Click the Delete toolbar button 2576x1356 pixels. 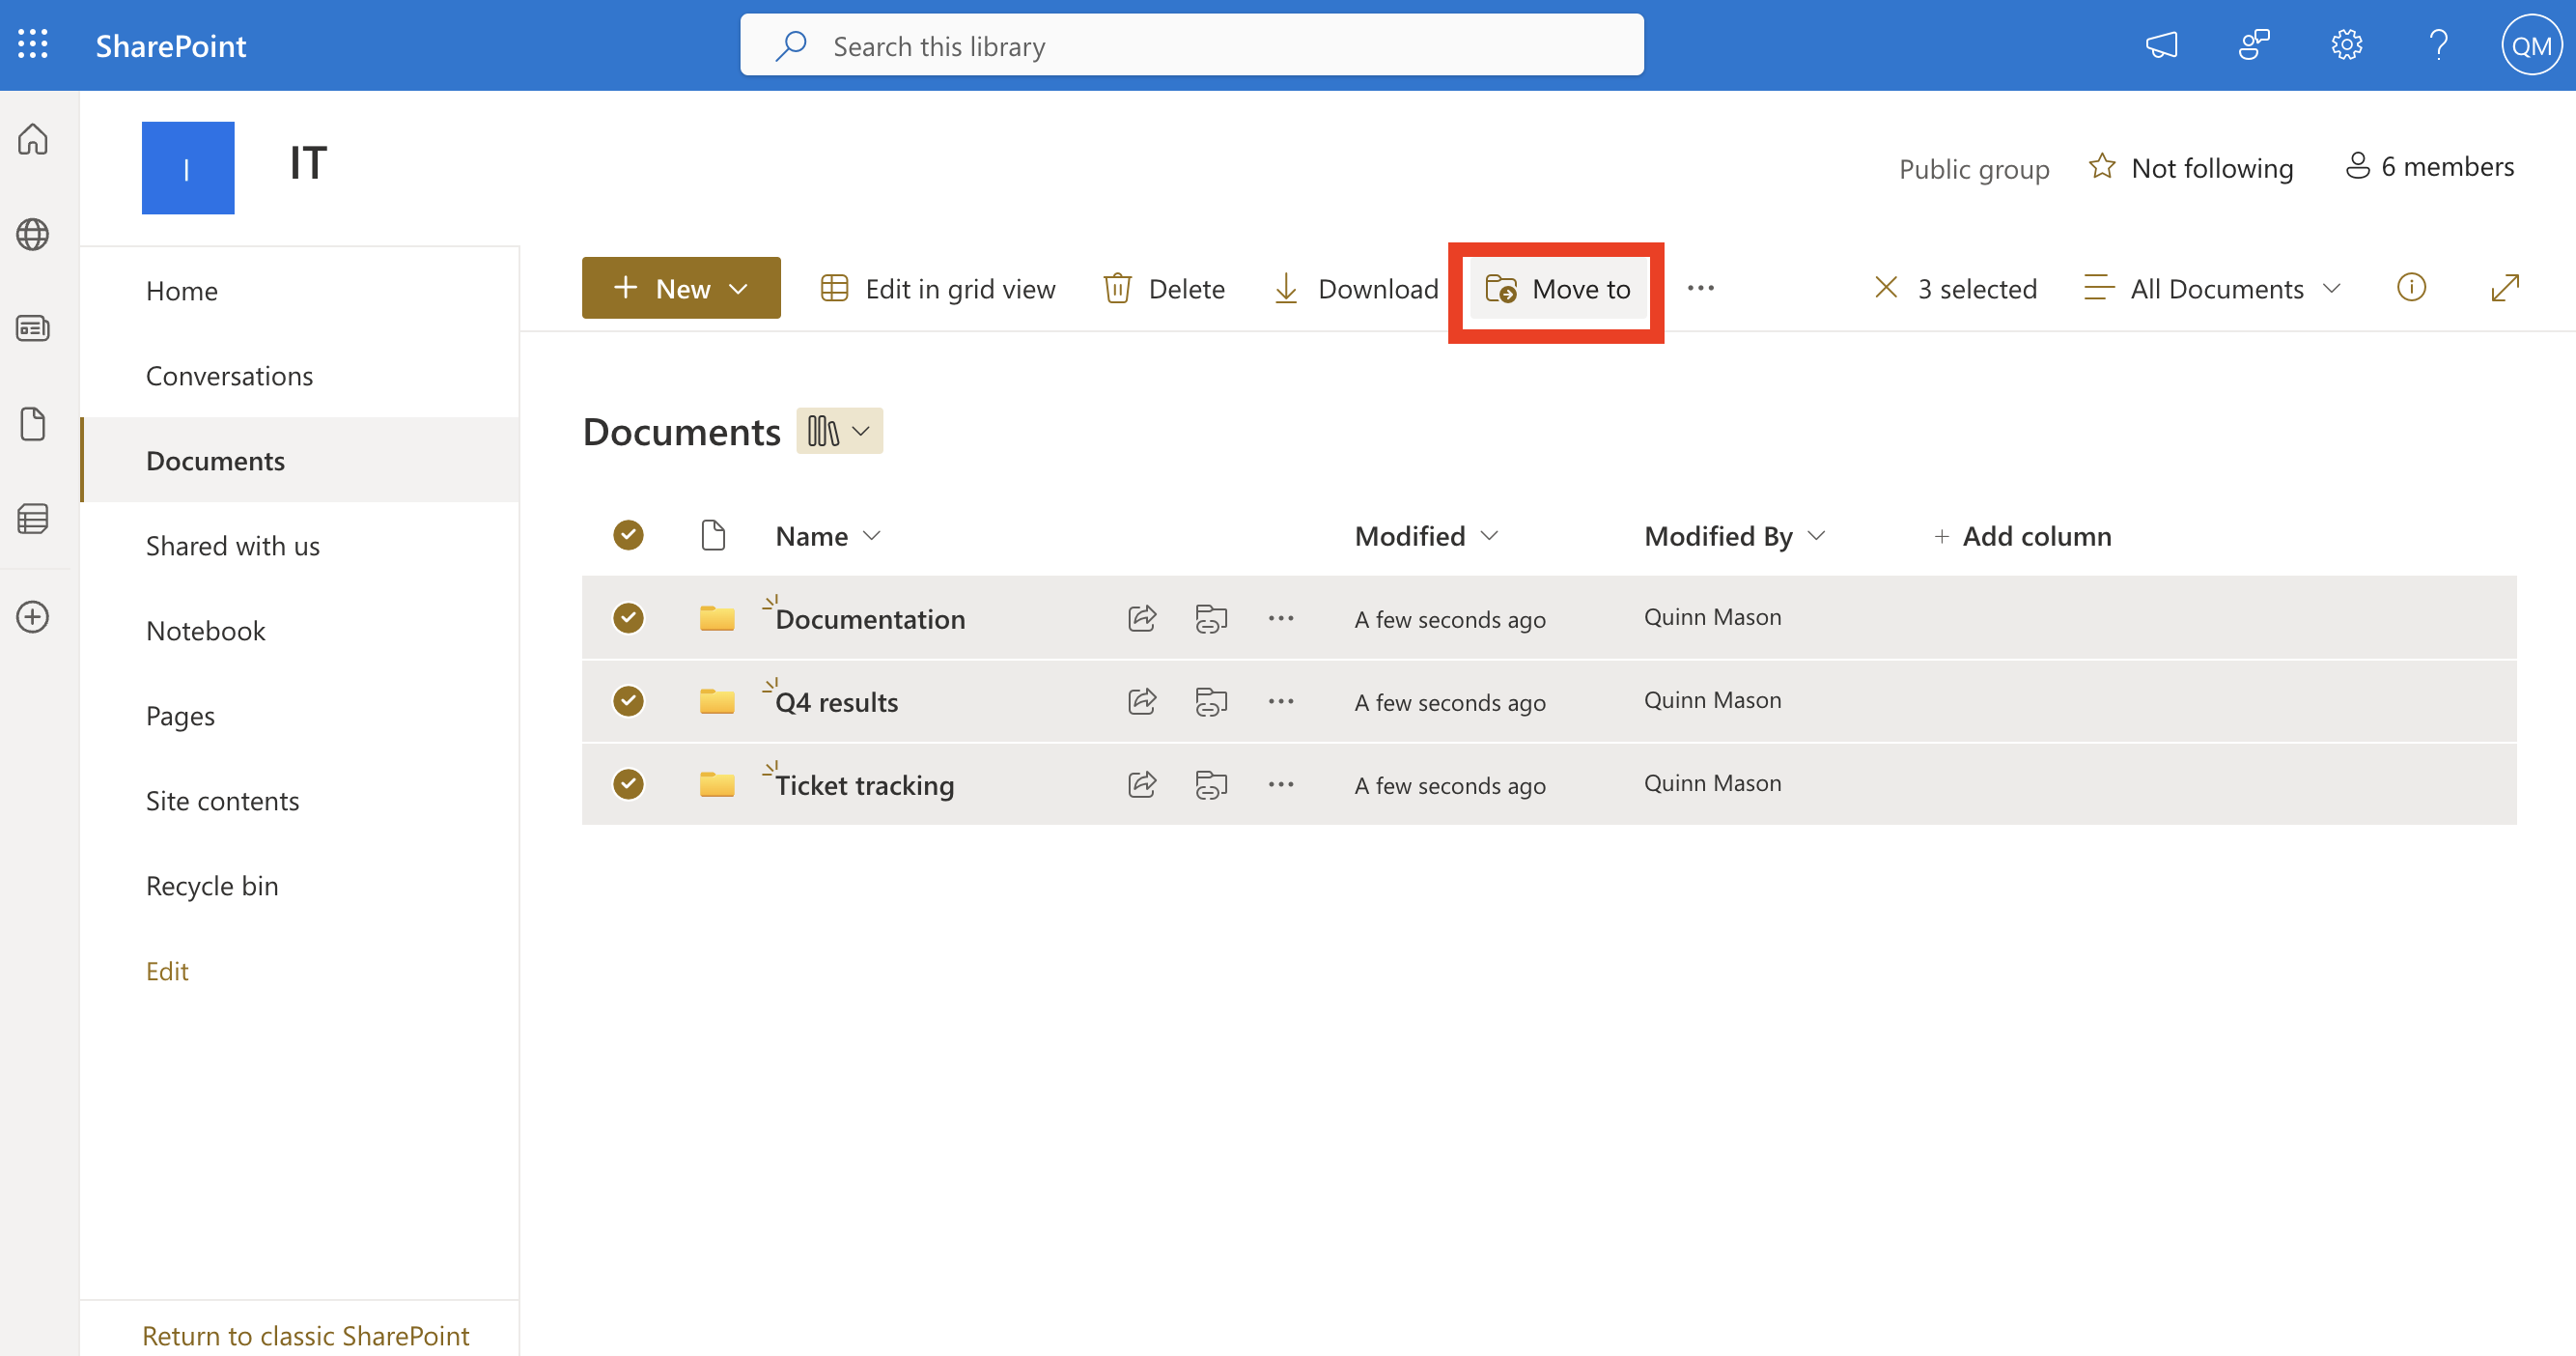pos(1164,288)
